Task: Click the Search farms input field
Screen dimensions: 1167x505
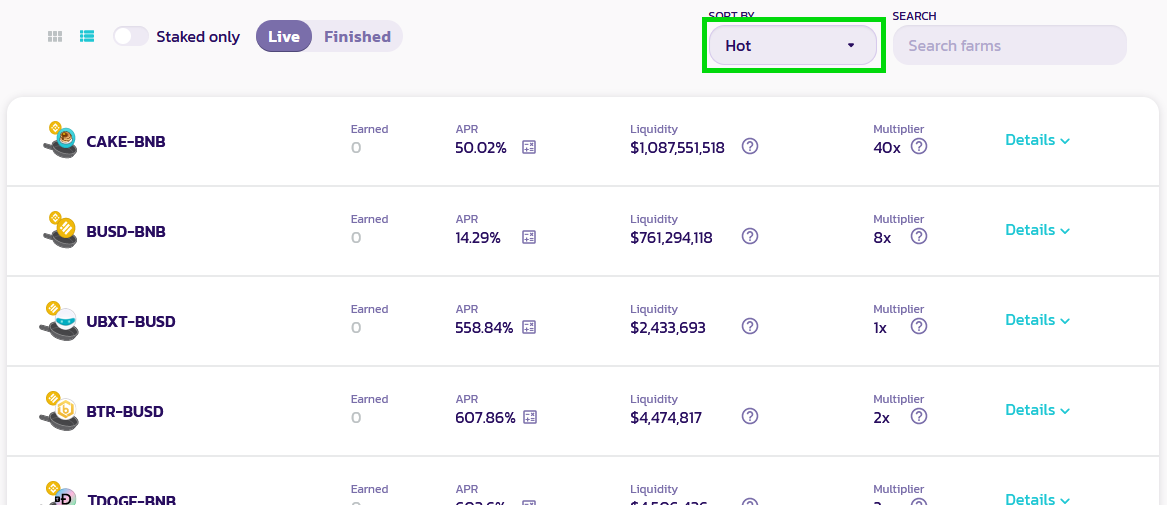Action: [1009, 45]
